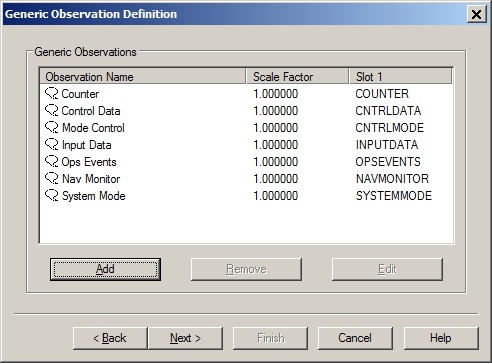492x364 pixels.
Task: Sort by the Scale Factor column header
Action: pyautogui.click(x=297, y=76)
